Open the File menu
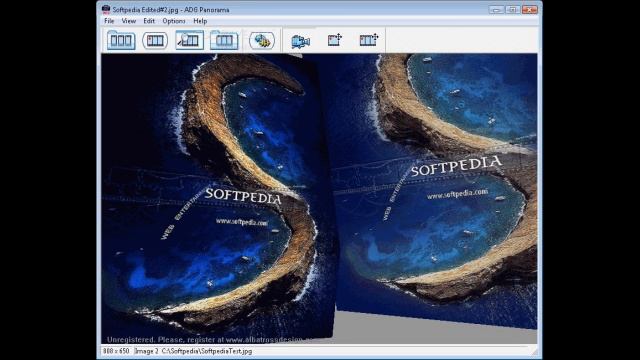 pos(109,21)
